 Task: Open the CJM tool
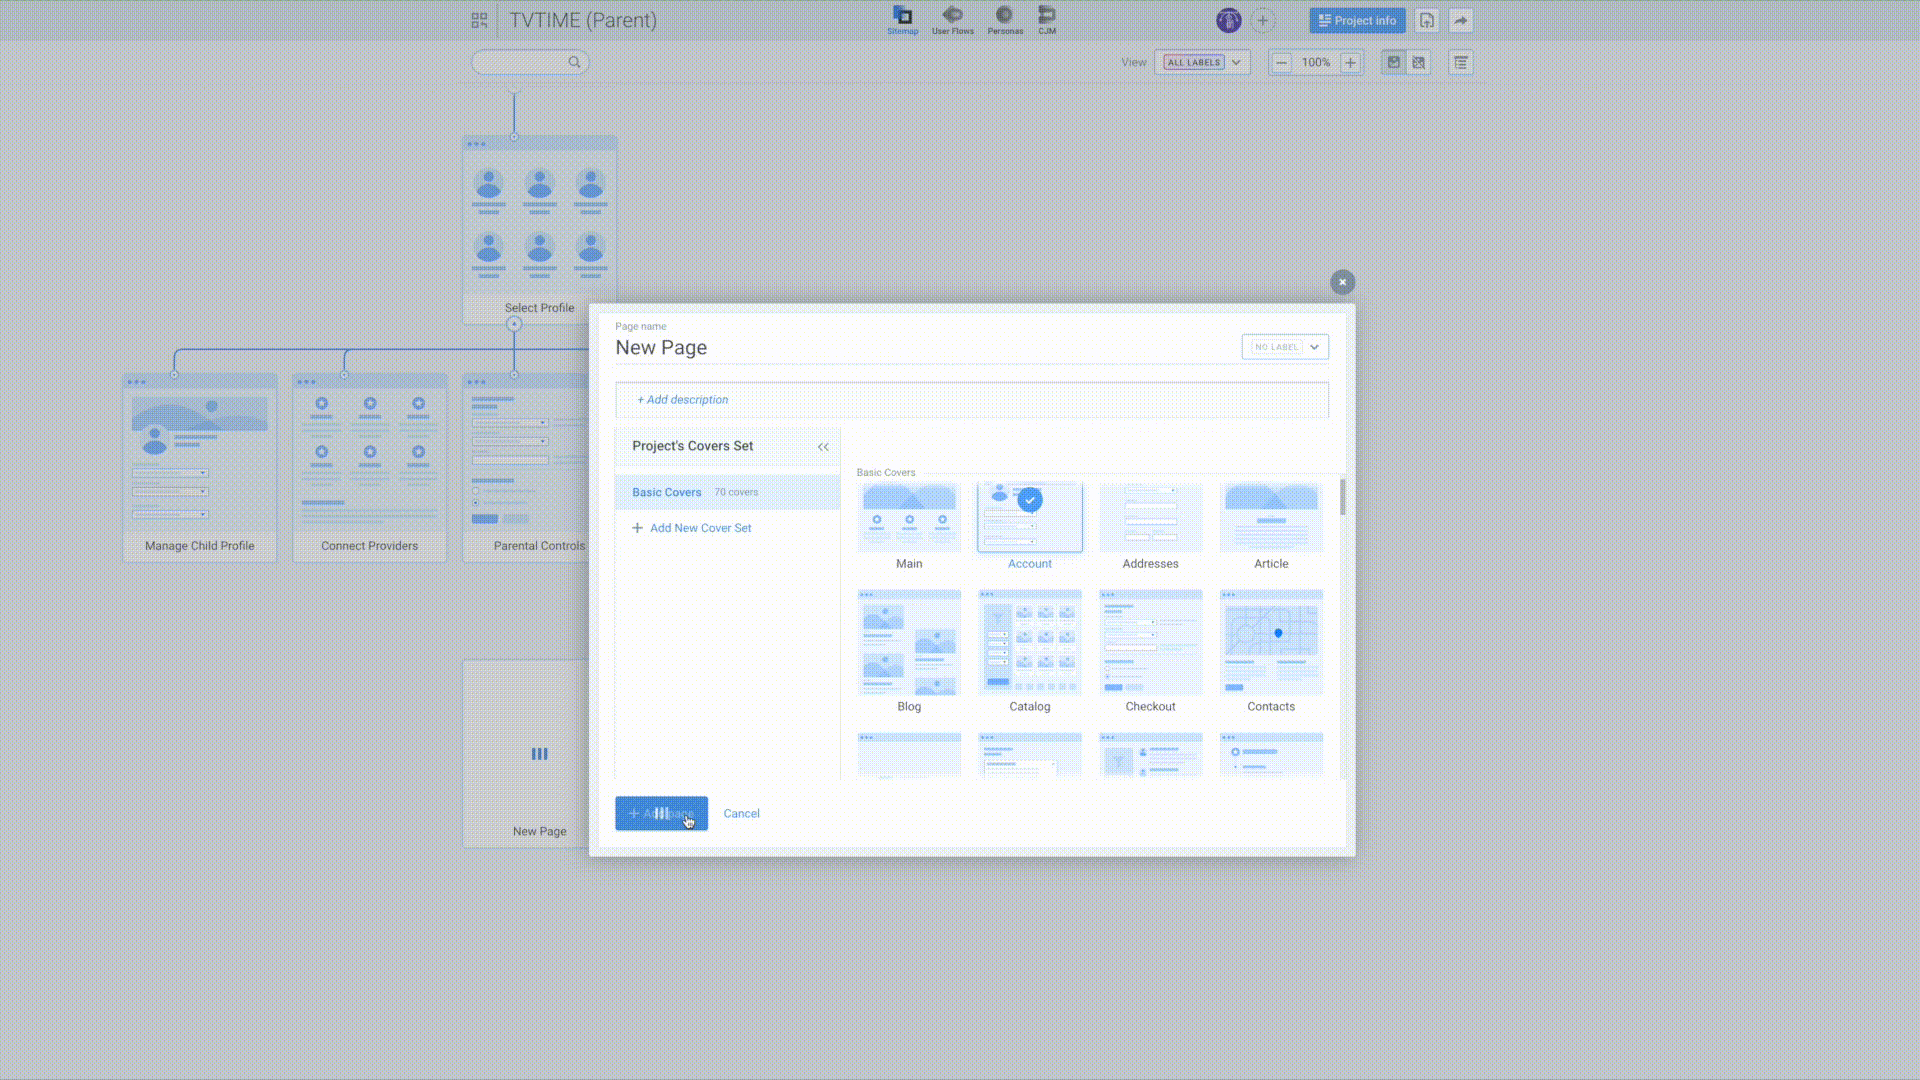[x=1047, y=20]
